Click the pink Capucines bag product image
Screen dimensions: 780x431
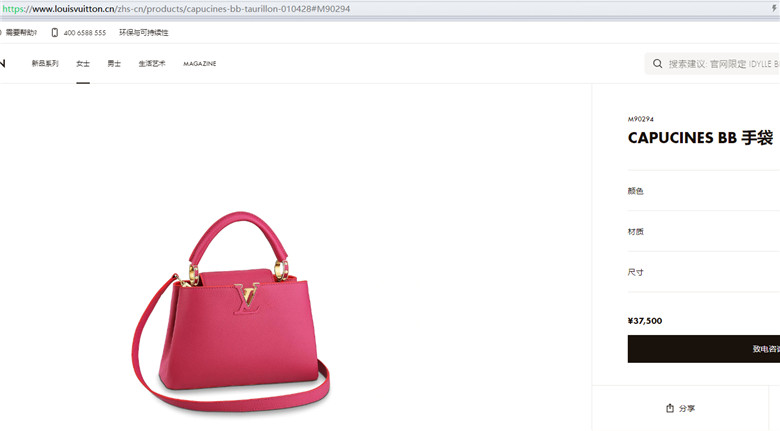coord(231,312)
